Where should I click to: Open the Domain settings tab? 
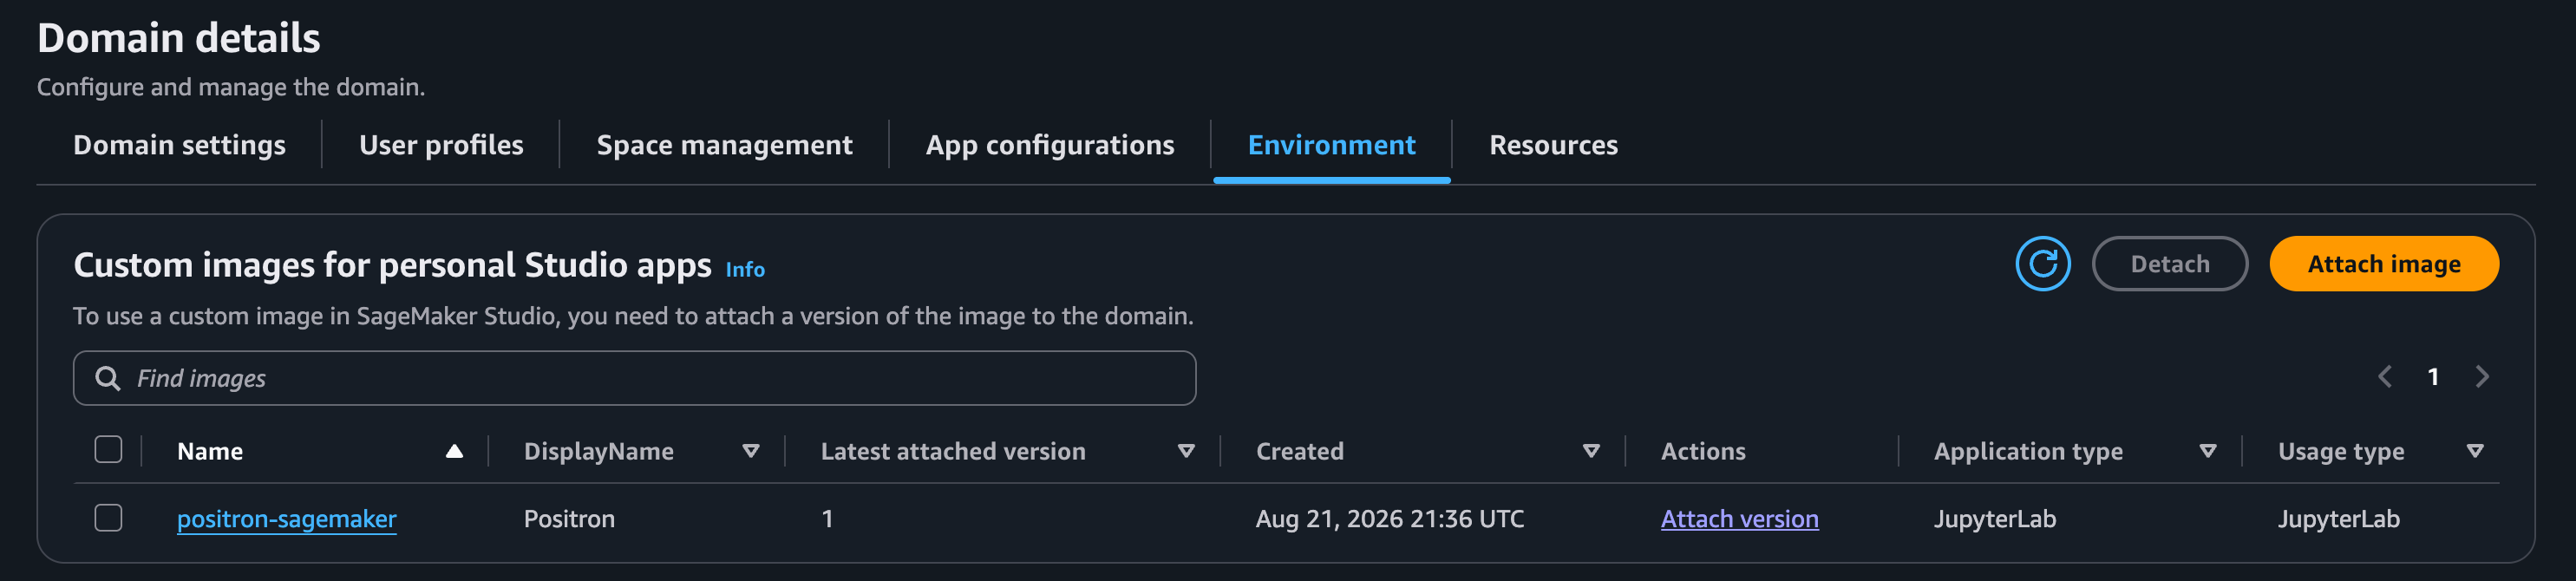point(179,145)
